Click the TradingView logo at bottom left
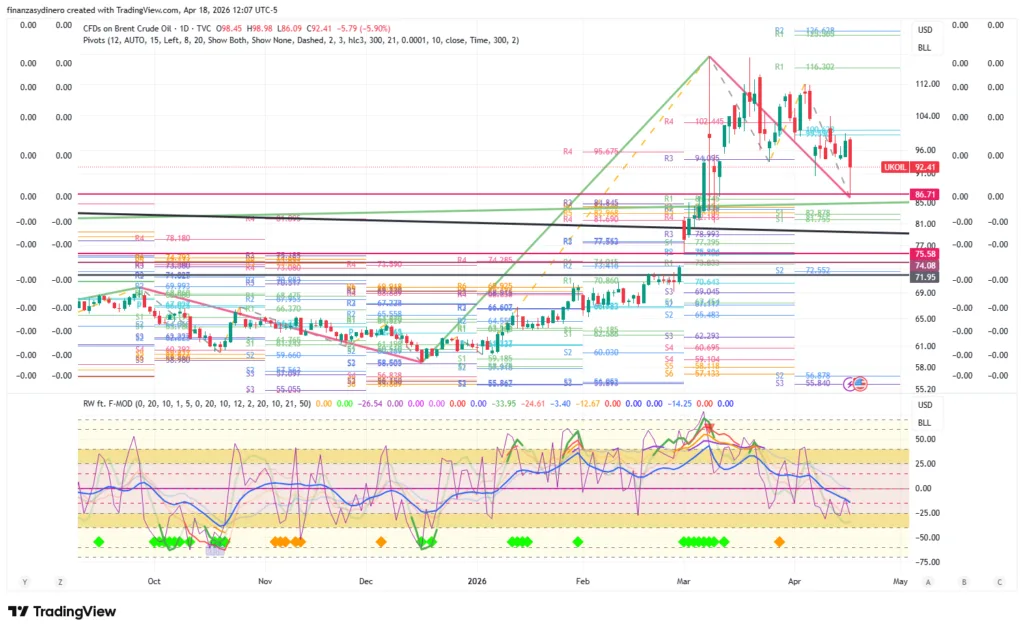This screenshot has width=1024, height=632. (62, 611)
